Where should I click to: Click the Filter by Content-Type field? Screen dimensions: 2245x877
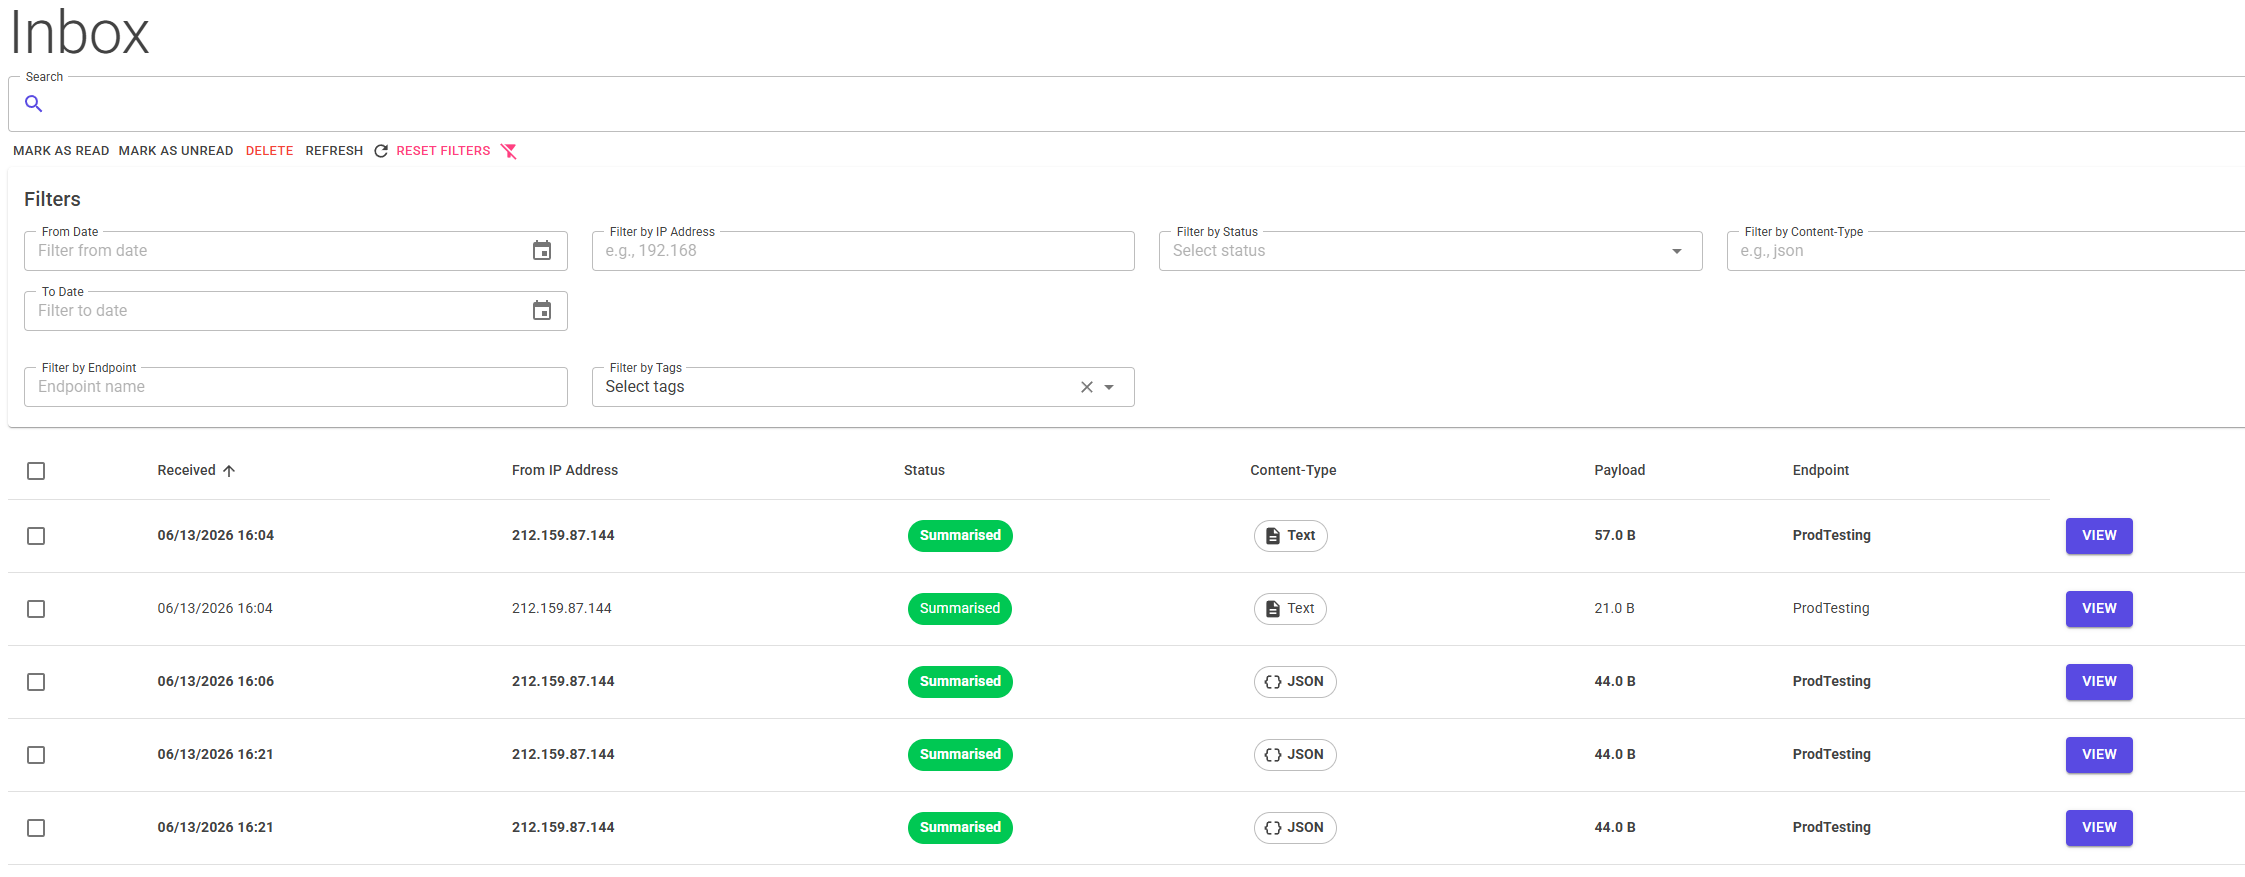click(x=1986, y=251)
